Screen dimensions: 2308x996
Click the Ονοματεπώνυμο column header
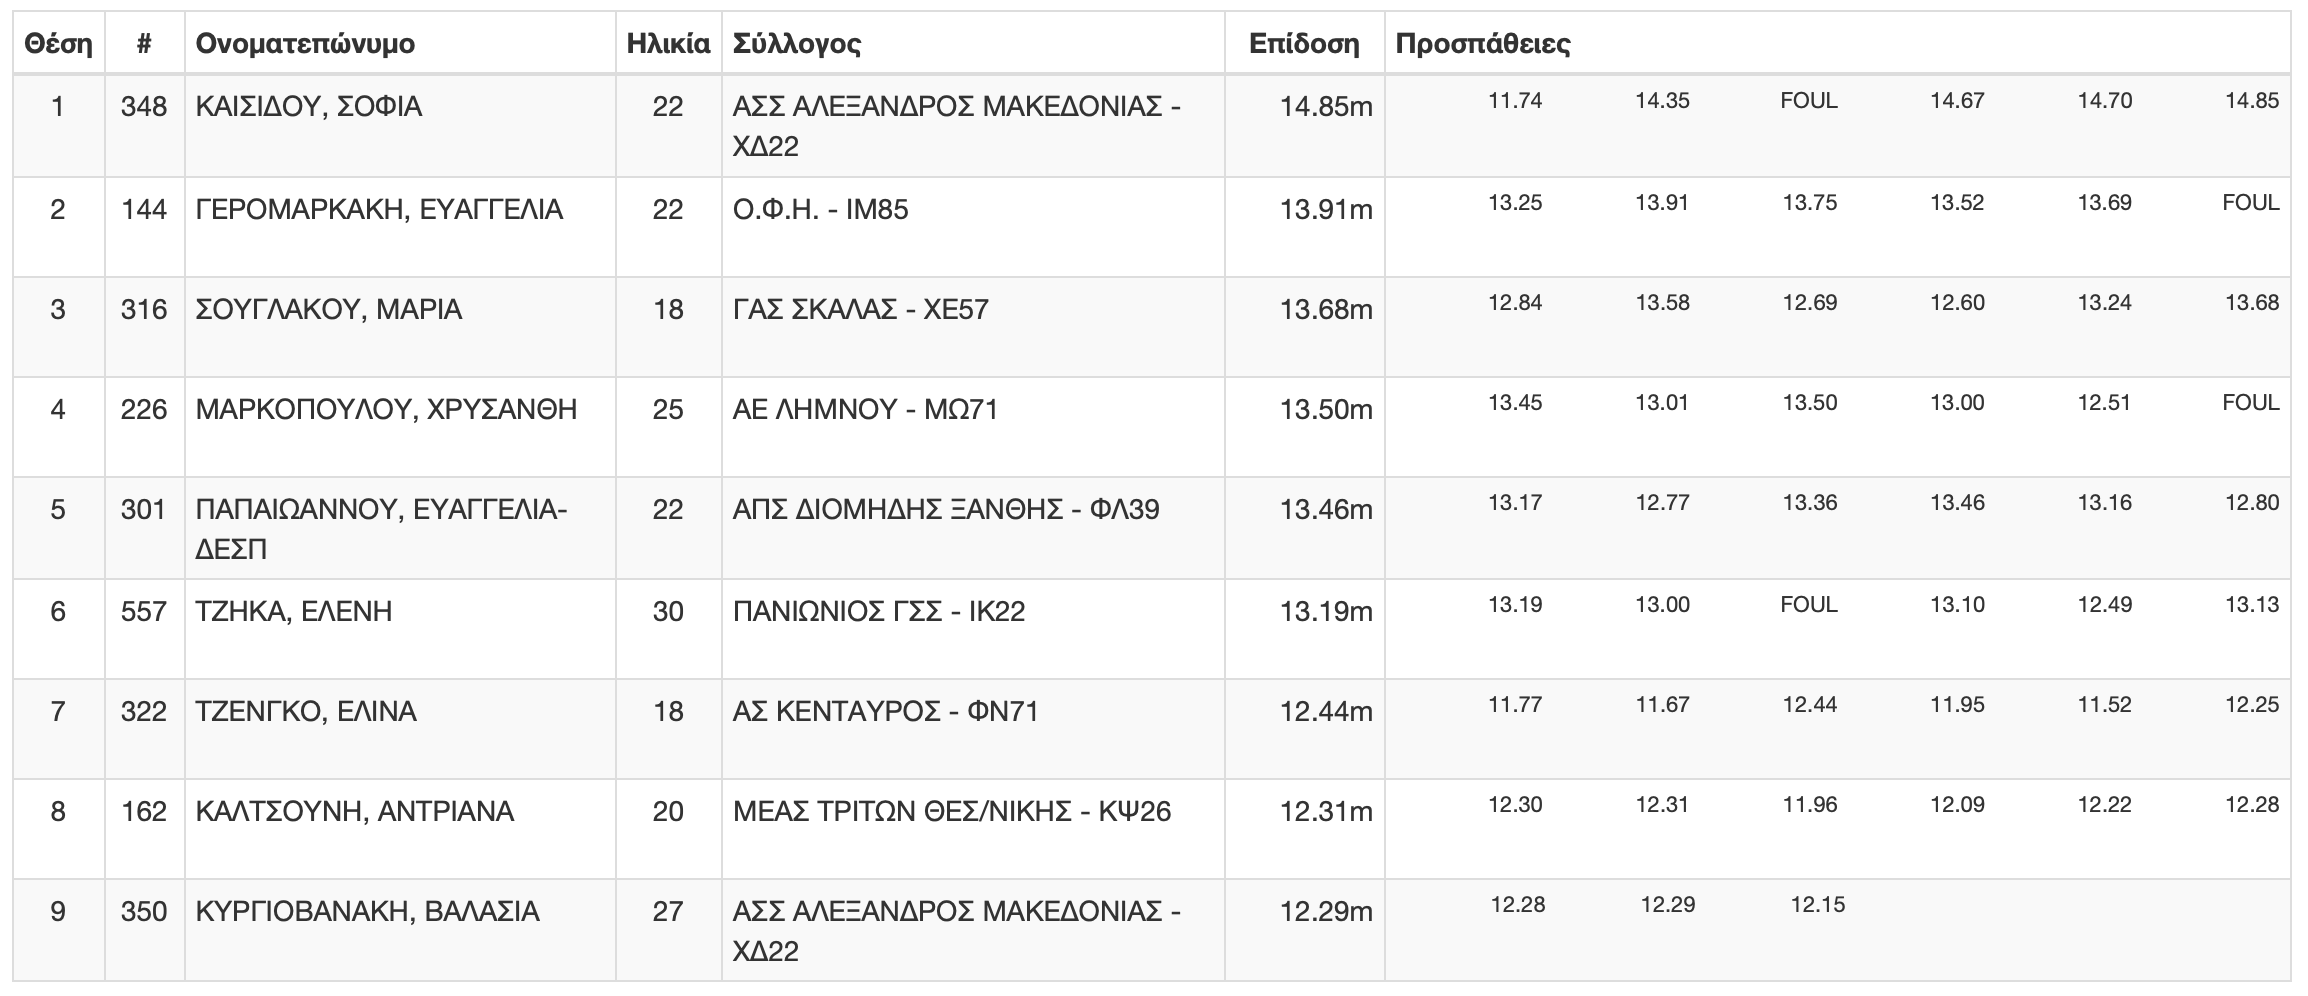tap(305, 44)
